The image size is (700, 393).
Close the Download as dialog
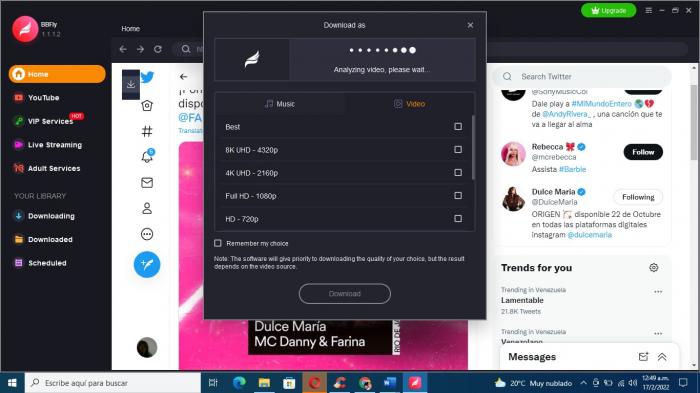[470, 25]
